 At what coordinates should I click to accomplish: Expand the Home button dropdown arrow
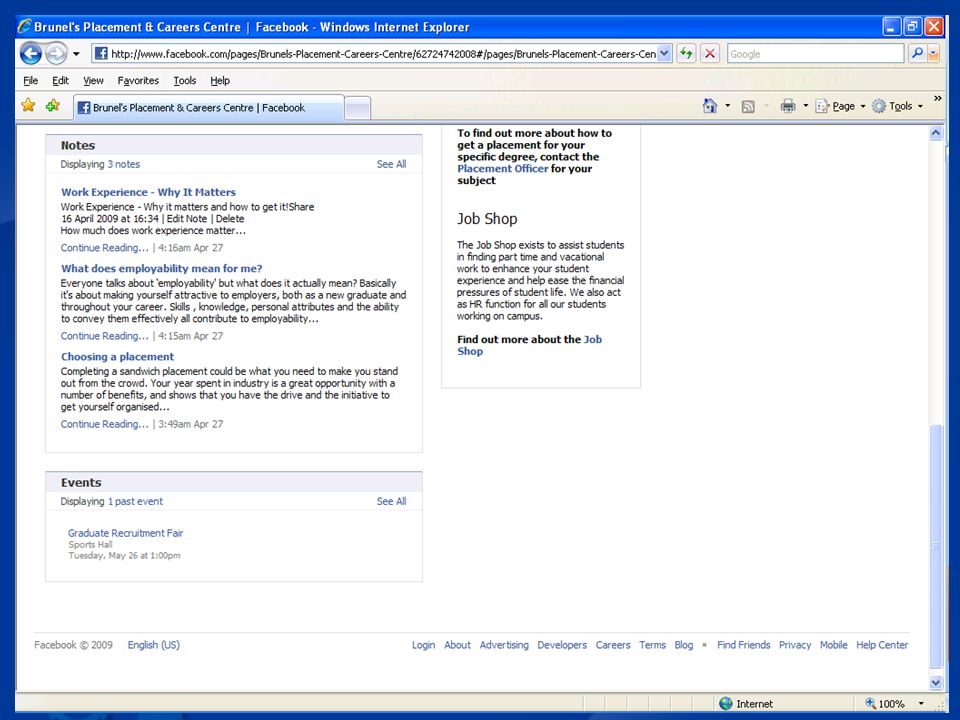(727, 106)
